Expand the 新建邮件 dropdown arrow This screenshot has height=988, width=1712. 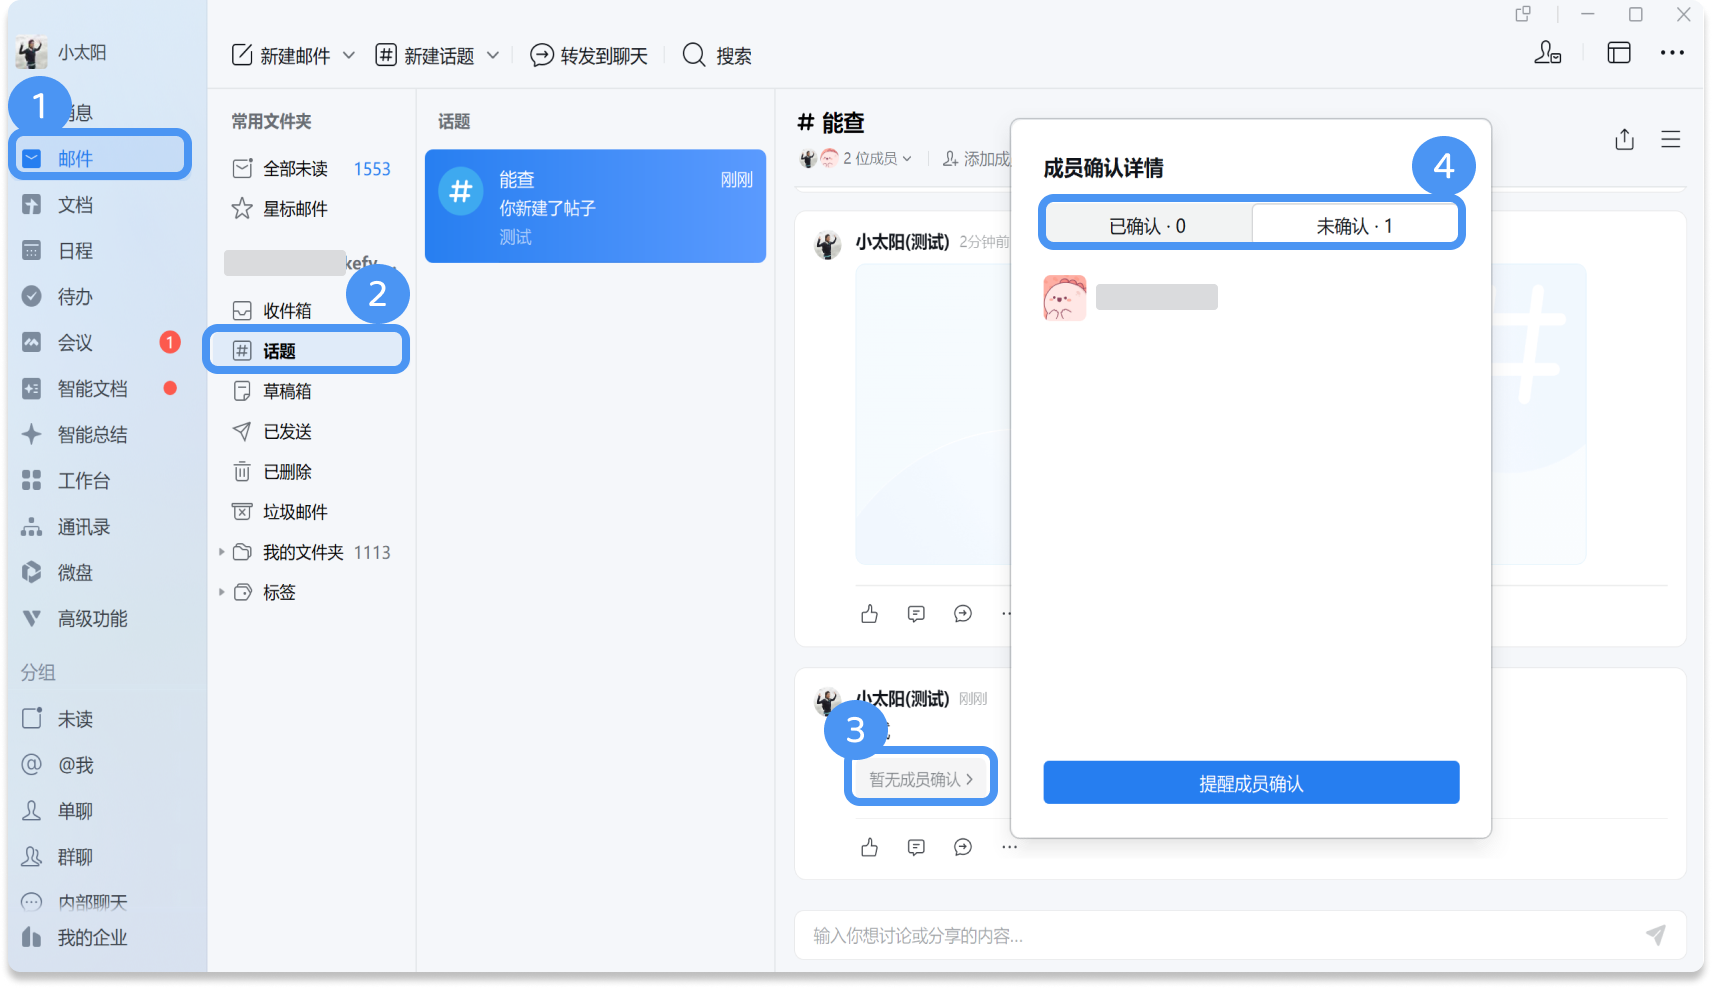[x=349, y=55]
